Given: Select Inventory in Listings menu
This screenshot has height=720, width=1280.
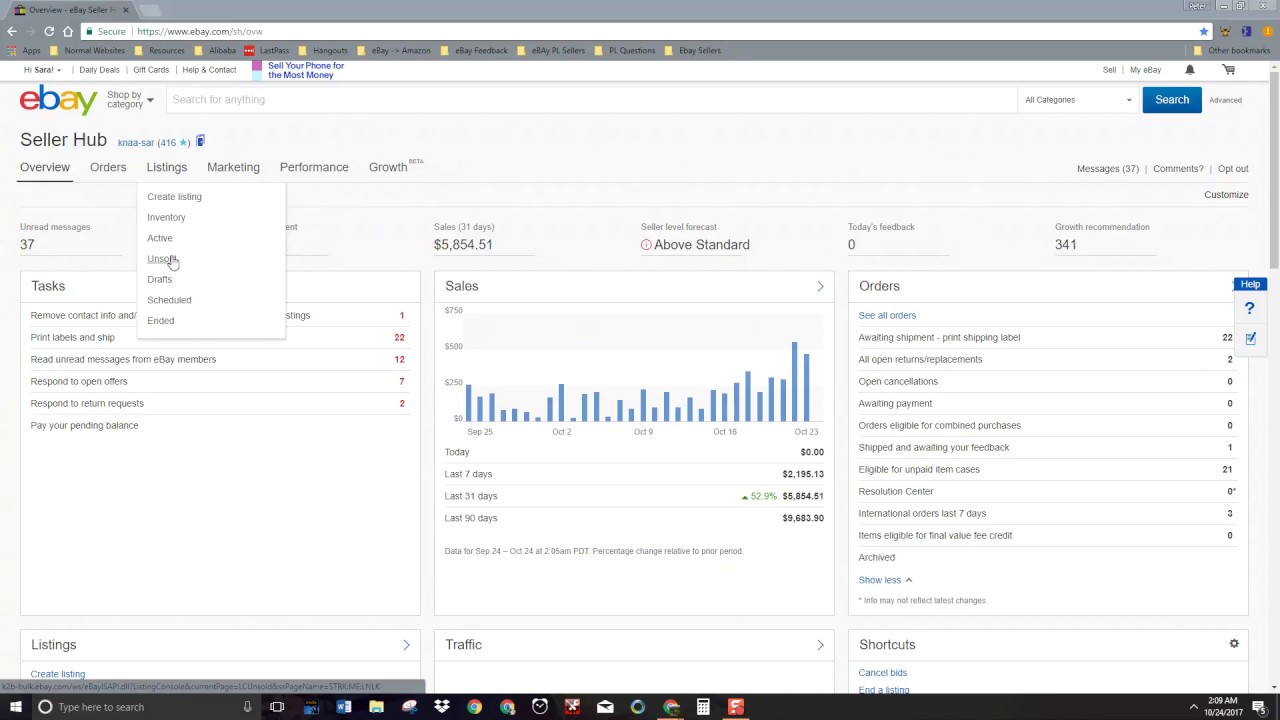Looking at the screenshot, I should pos(166,217).
